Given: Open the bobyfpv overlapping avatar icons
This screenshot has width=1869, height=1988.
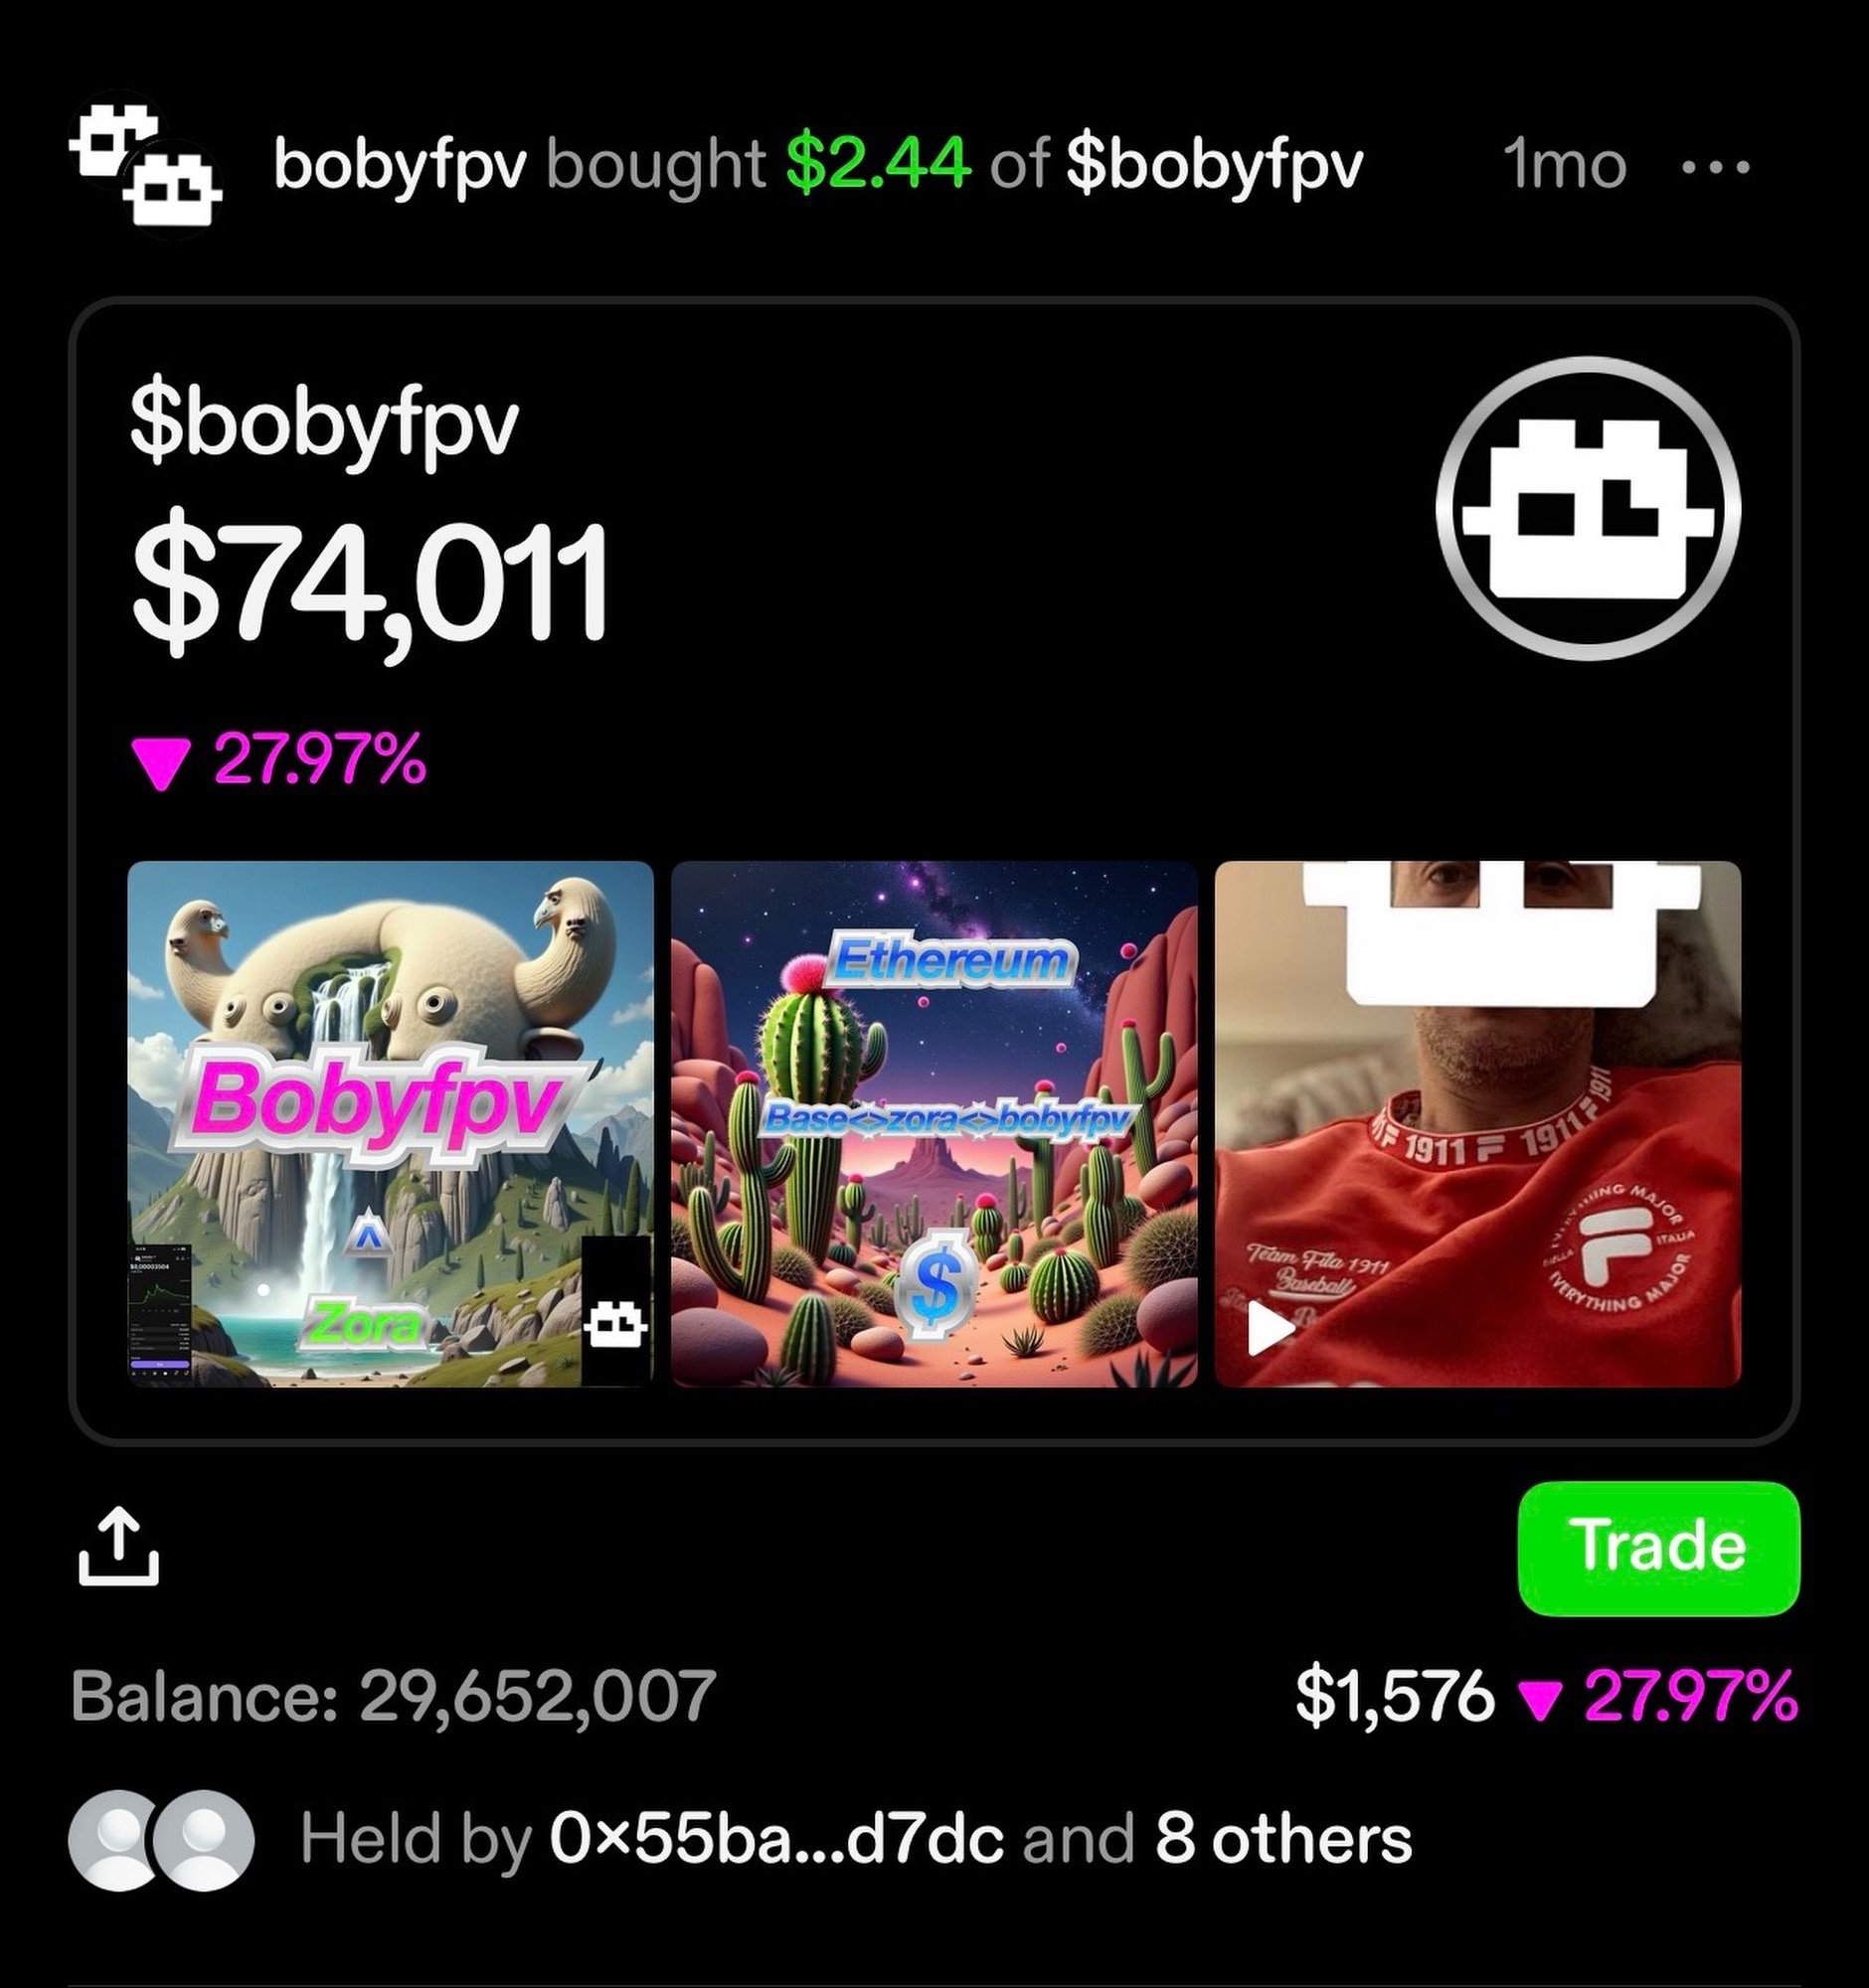Looking at the screenshot, I should coord(146,166).
